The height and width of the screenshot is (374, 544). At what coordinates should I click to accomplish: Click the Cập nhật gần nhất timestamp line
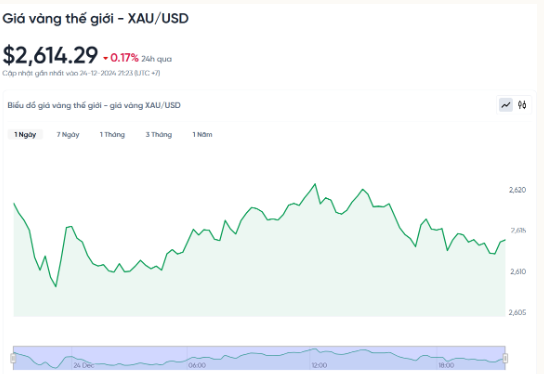pos(81,73)
